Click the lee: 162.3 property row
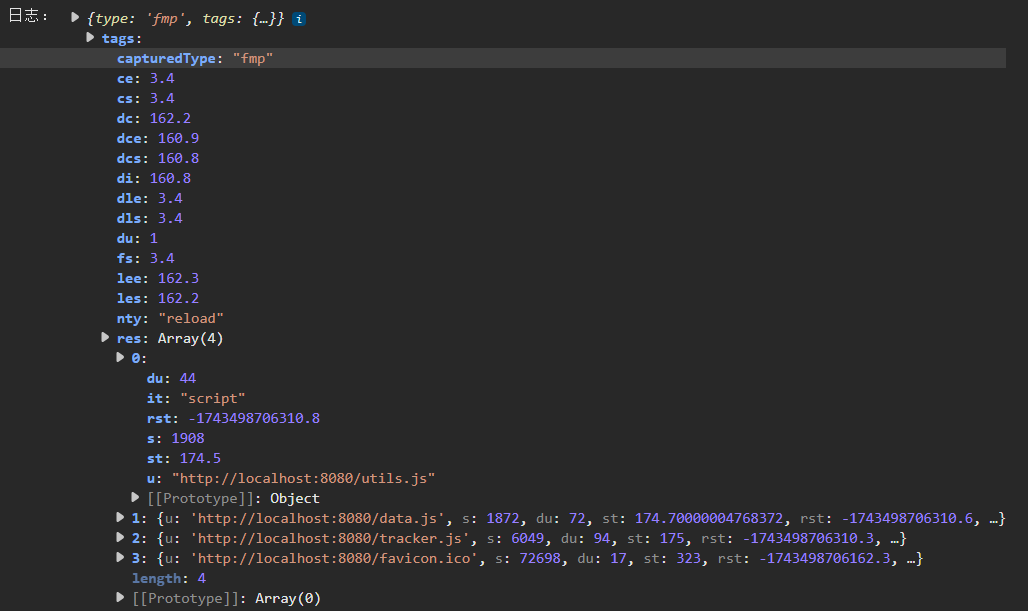The image size is (1028, 611). 158,278
